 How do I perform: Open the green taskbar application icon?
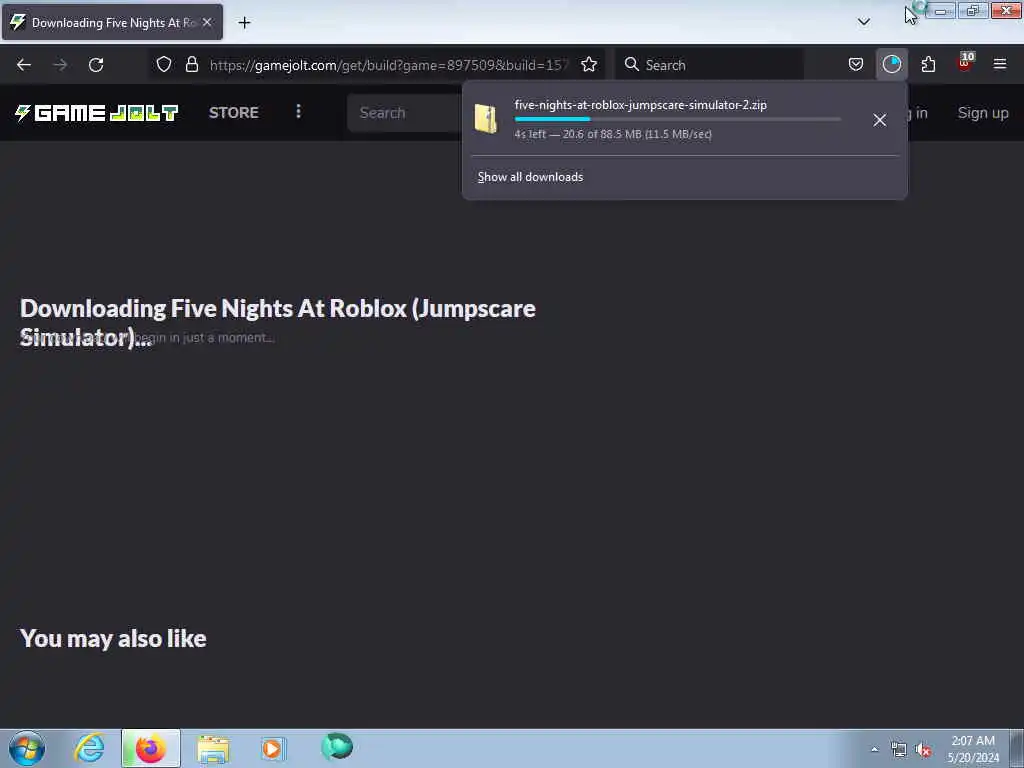pyautogui.click(x=337, y=746)
